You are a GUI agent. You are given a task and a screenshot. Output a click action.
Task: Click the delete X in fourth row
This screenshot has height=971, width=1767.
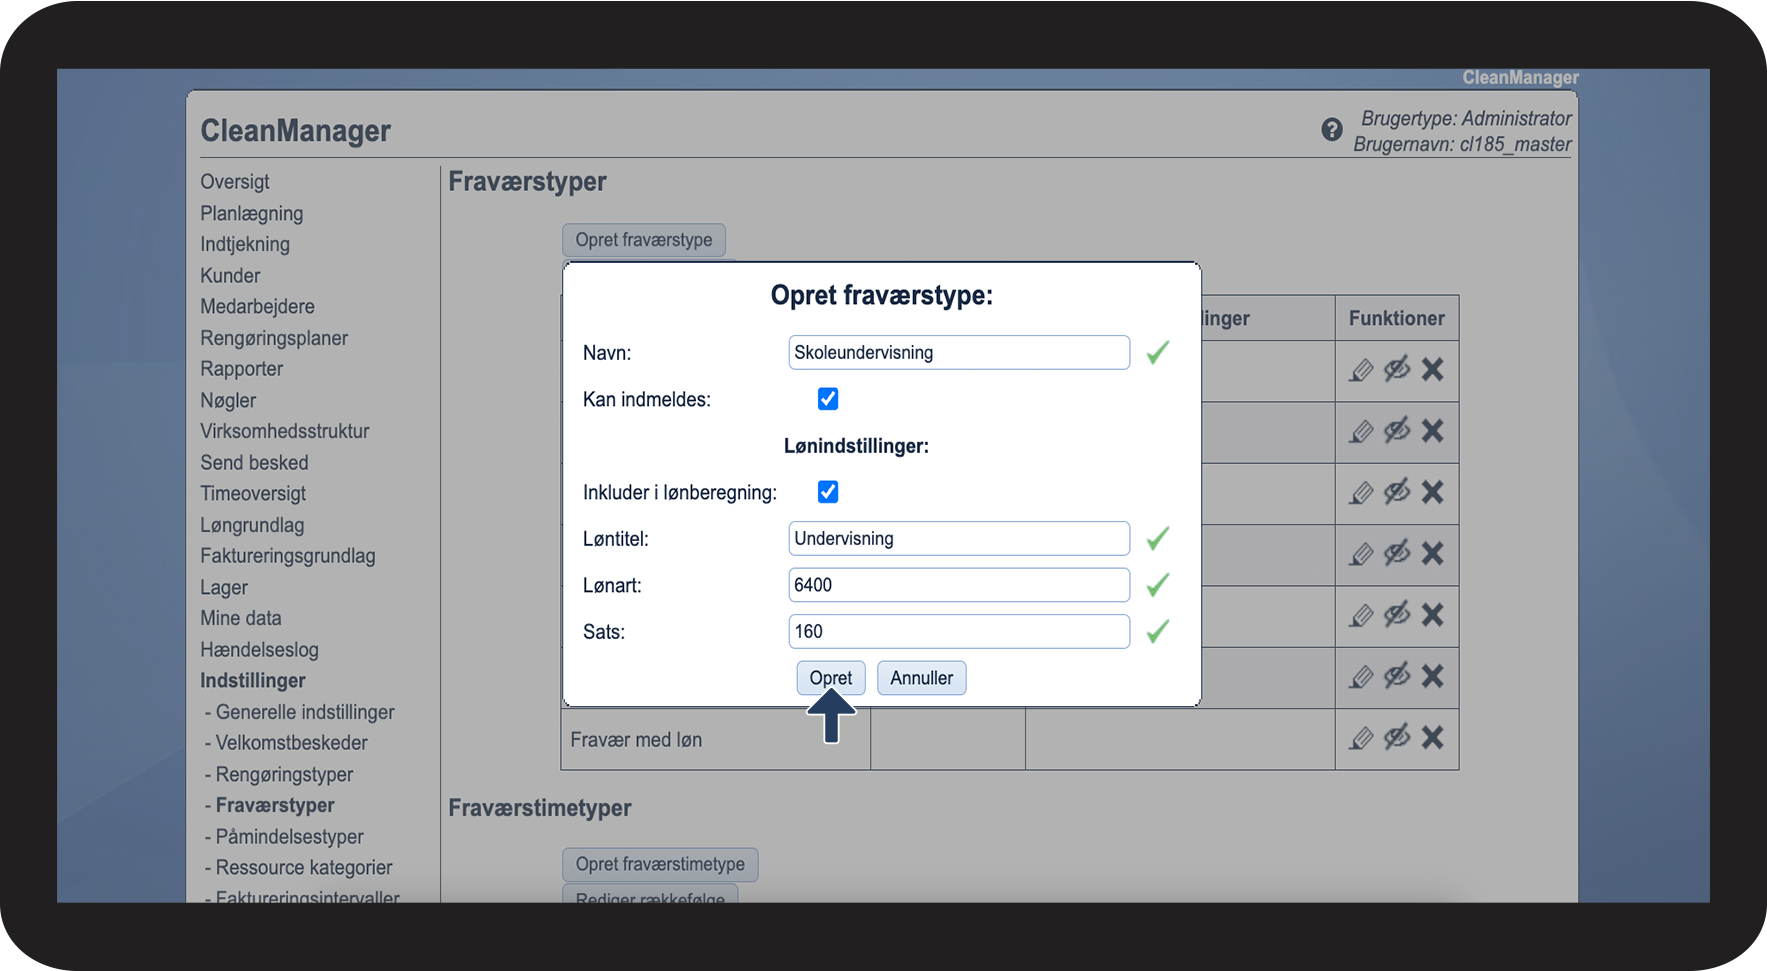pos(1432,554)
